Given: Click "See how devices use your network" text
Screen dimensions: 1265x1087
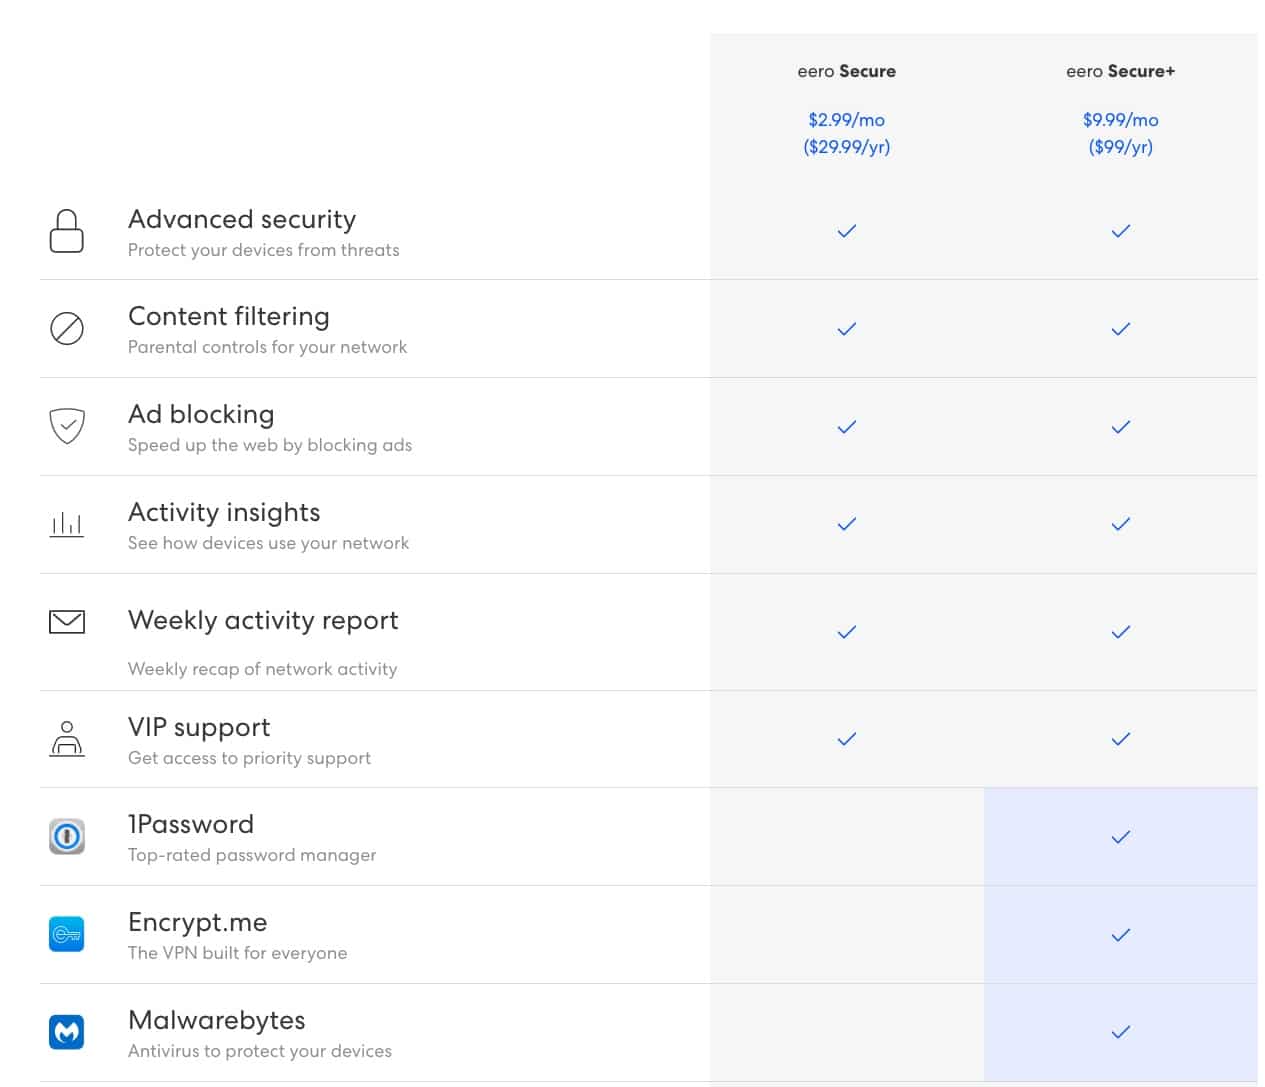Looking at the screenshot, I should click(x=269, y=543).
